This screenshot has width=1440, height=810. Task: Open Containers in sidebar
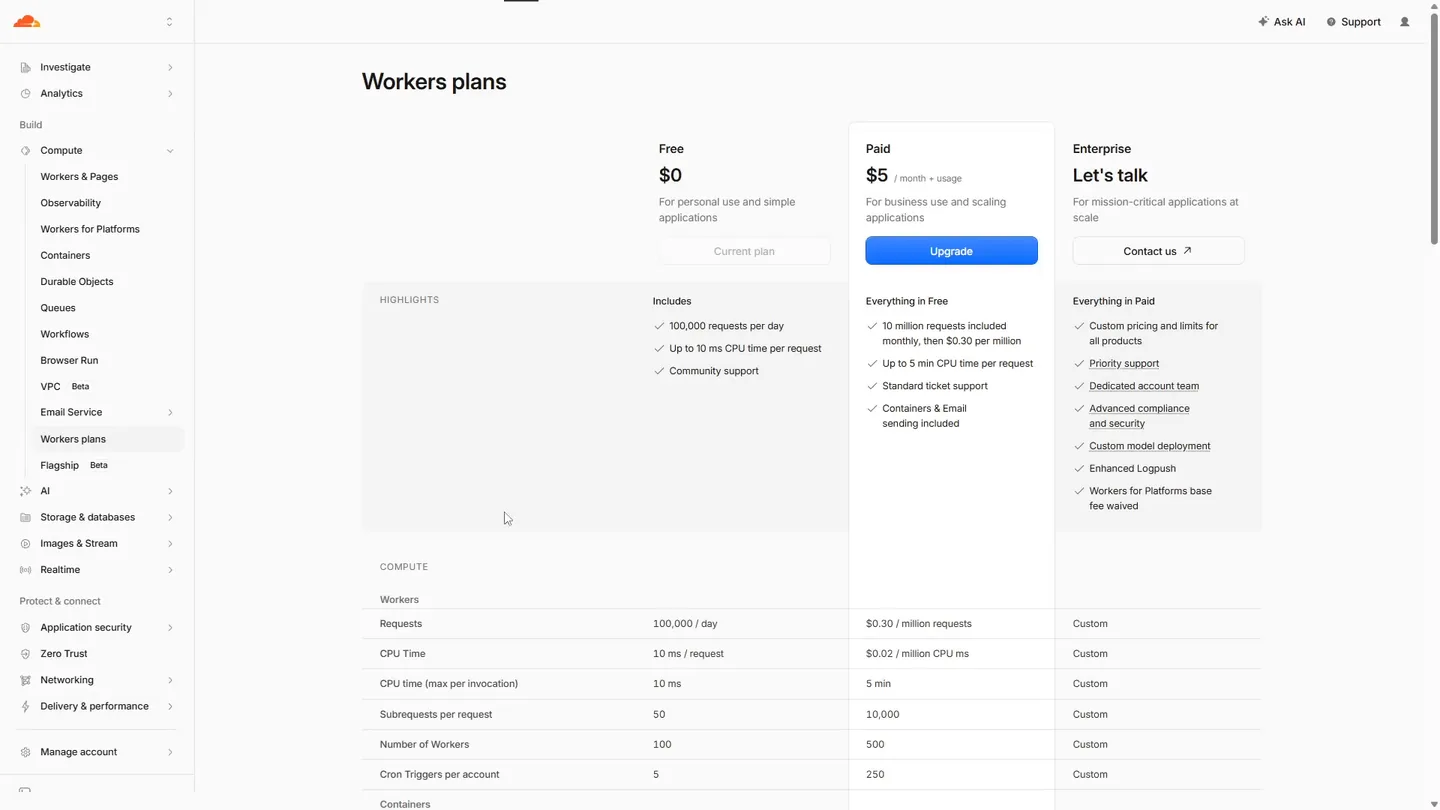(65, 256)
